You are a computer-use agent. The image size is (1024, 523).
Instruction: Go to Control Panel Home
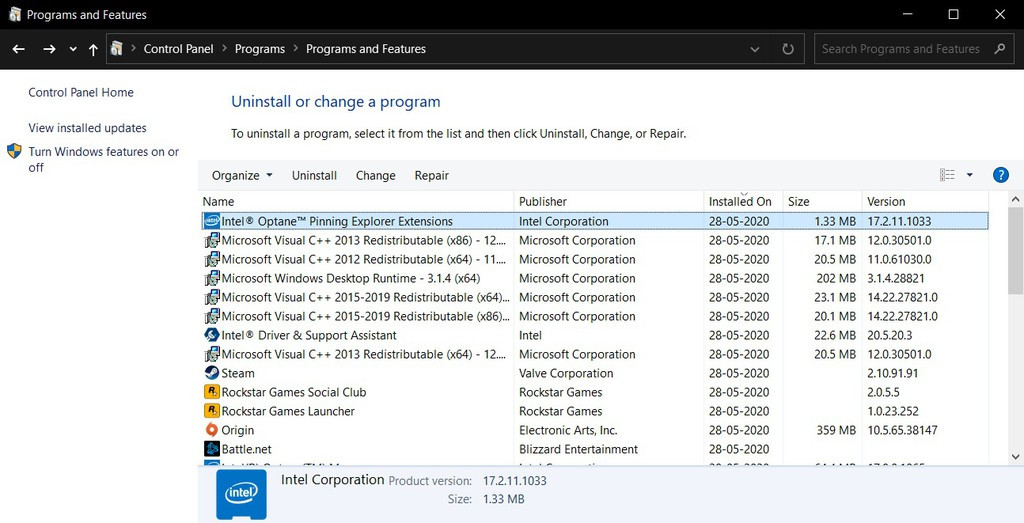[81, 92]
